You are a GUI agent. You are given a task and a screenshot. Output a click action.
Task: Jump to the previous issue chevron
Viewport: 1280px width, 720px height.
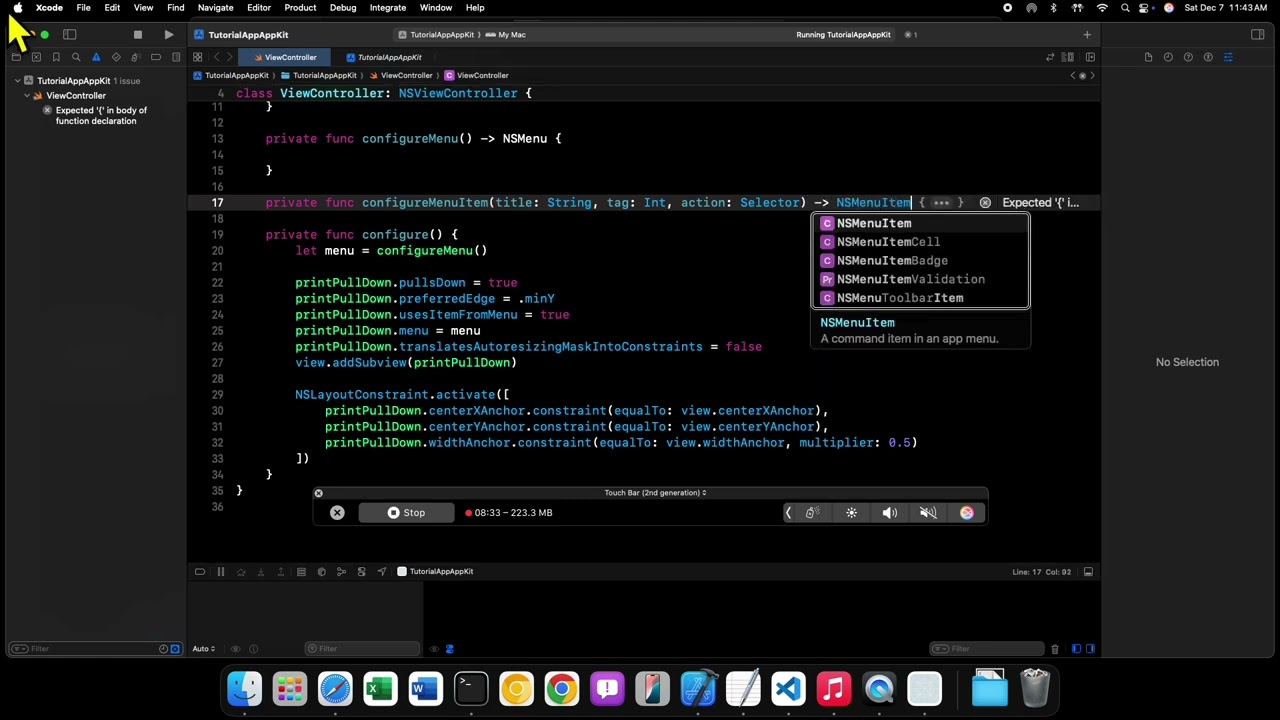[1073, 75]
